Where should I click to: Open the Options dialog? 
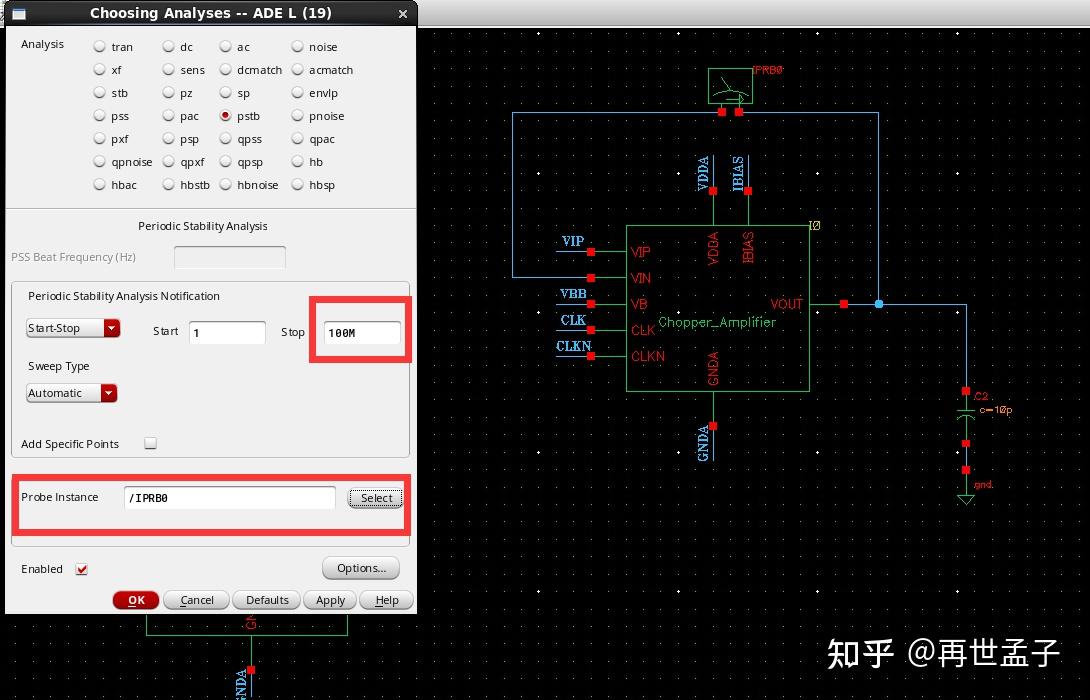point(360,567)
